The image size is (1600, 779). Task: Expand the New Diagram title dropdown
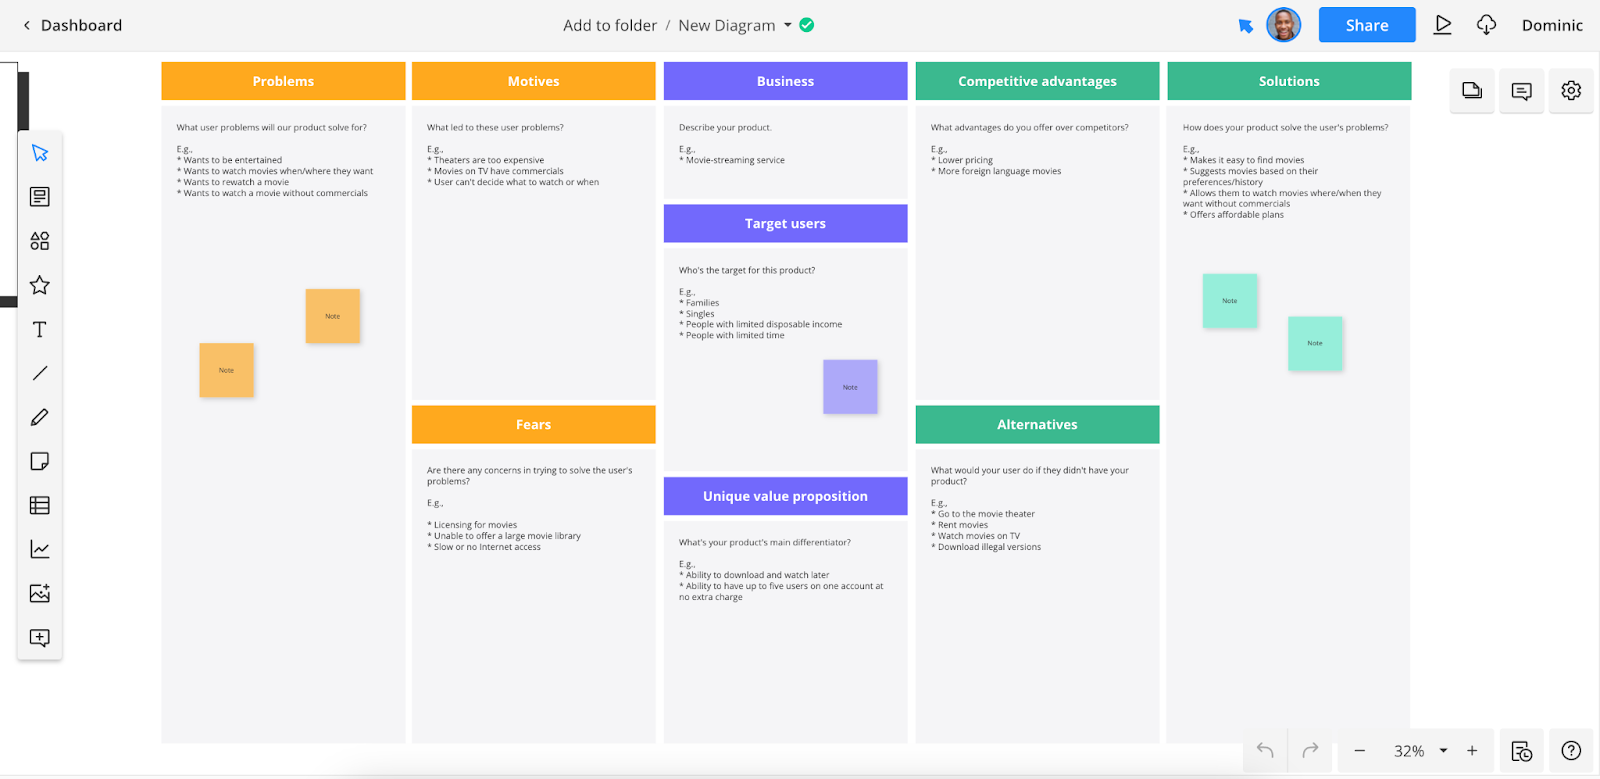788,25
